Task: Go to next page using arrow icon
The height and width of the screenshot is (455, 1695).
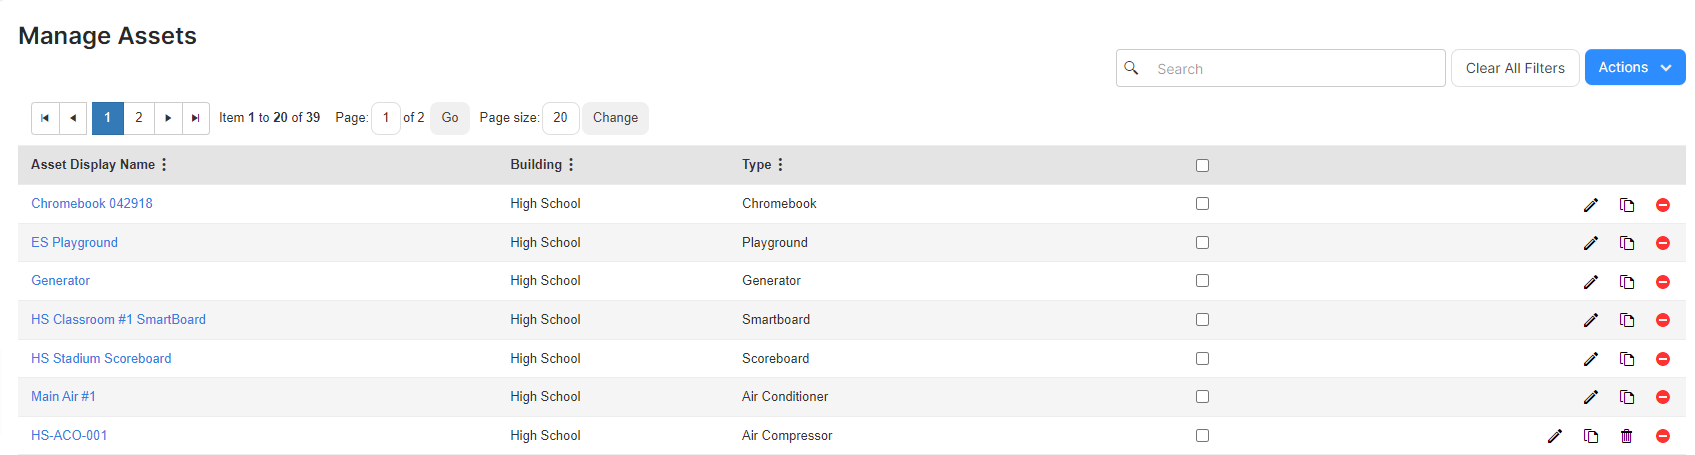Action: click(x=168, y=118)
